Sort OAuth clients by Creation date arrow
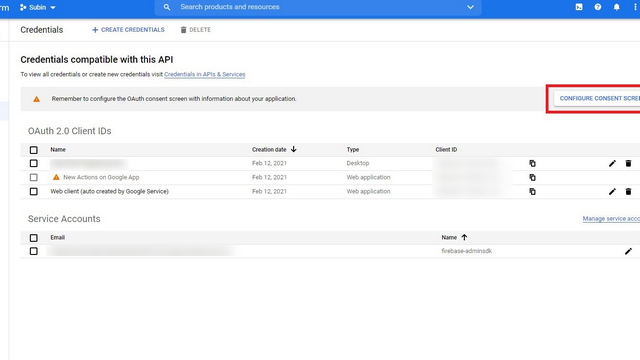640x360 pixels. [x=293, y=149]
